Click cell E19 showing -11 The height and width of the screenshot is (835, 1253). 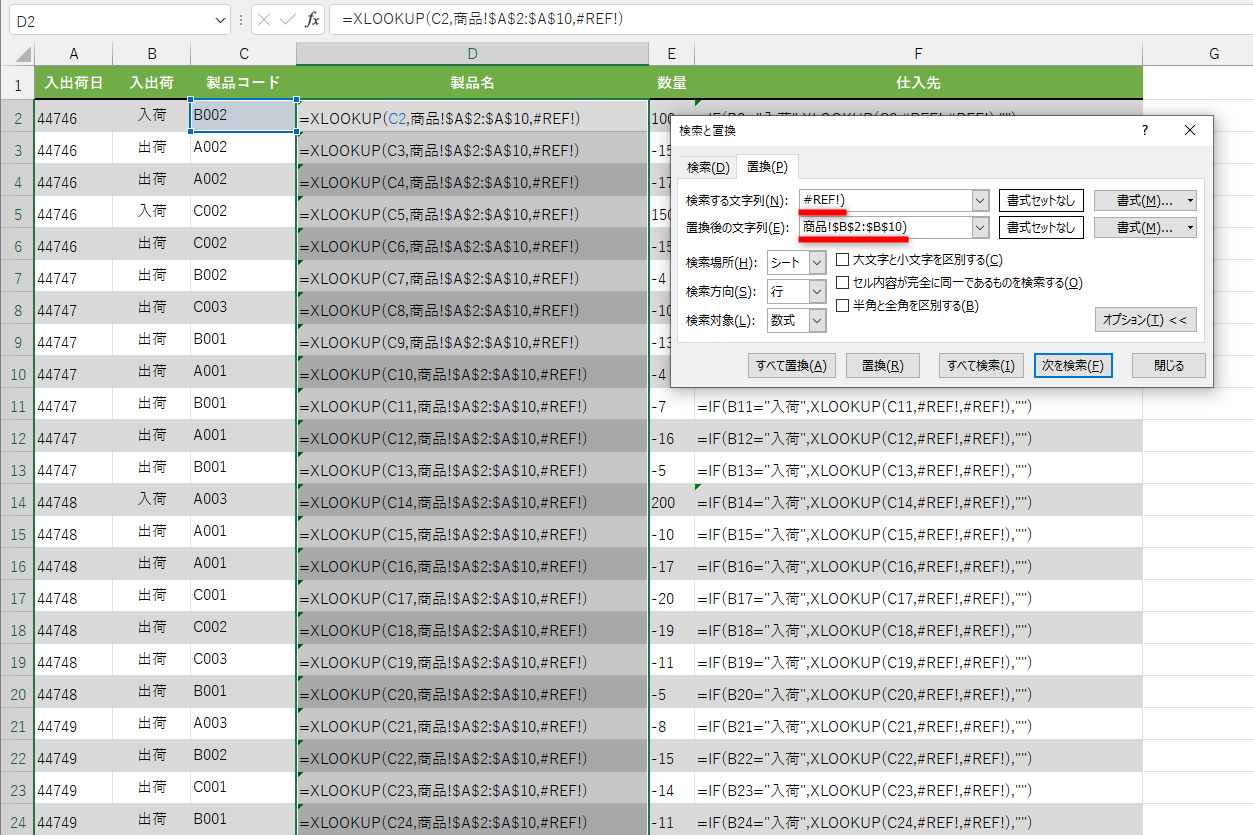671,662
